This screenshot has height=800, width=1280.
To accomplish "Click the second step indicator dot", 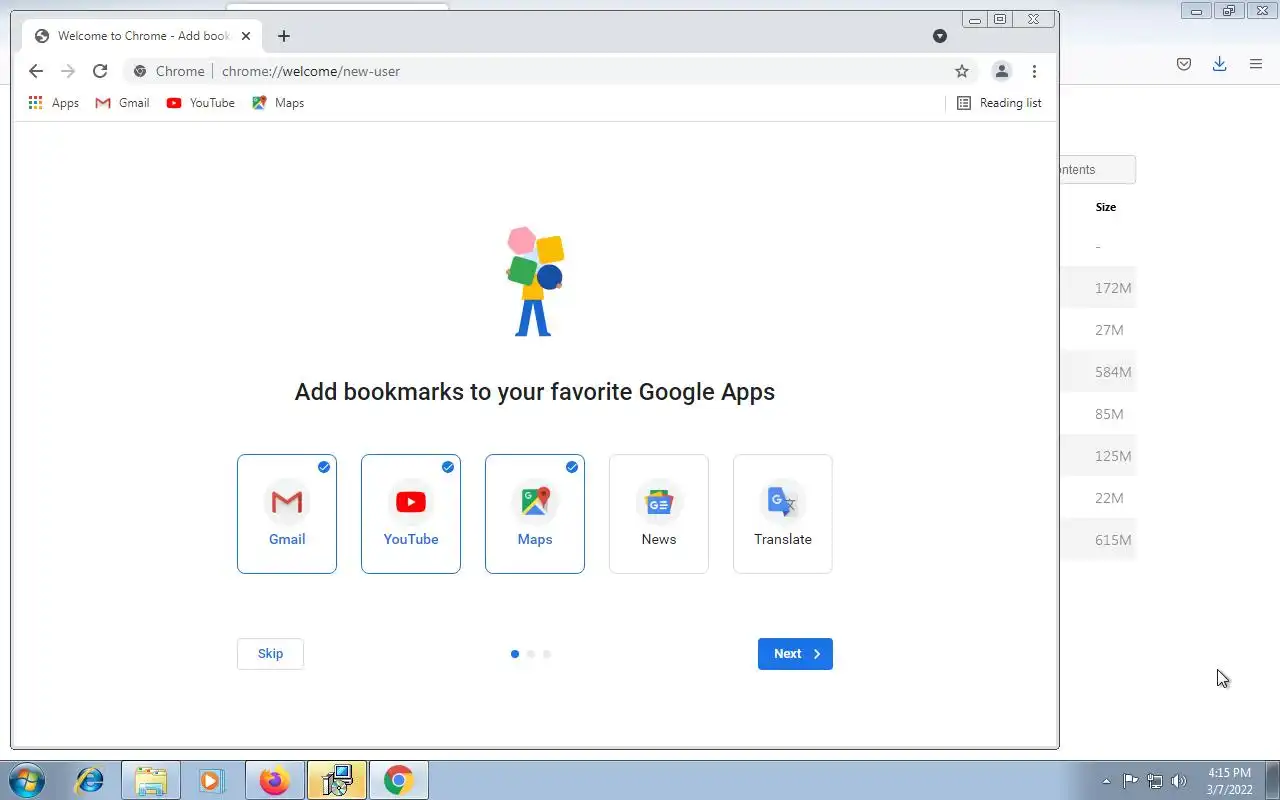I will tap(531, 654).
